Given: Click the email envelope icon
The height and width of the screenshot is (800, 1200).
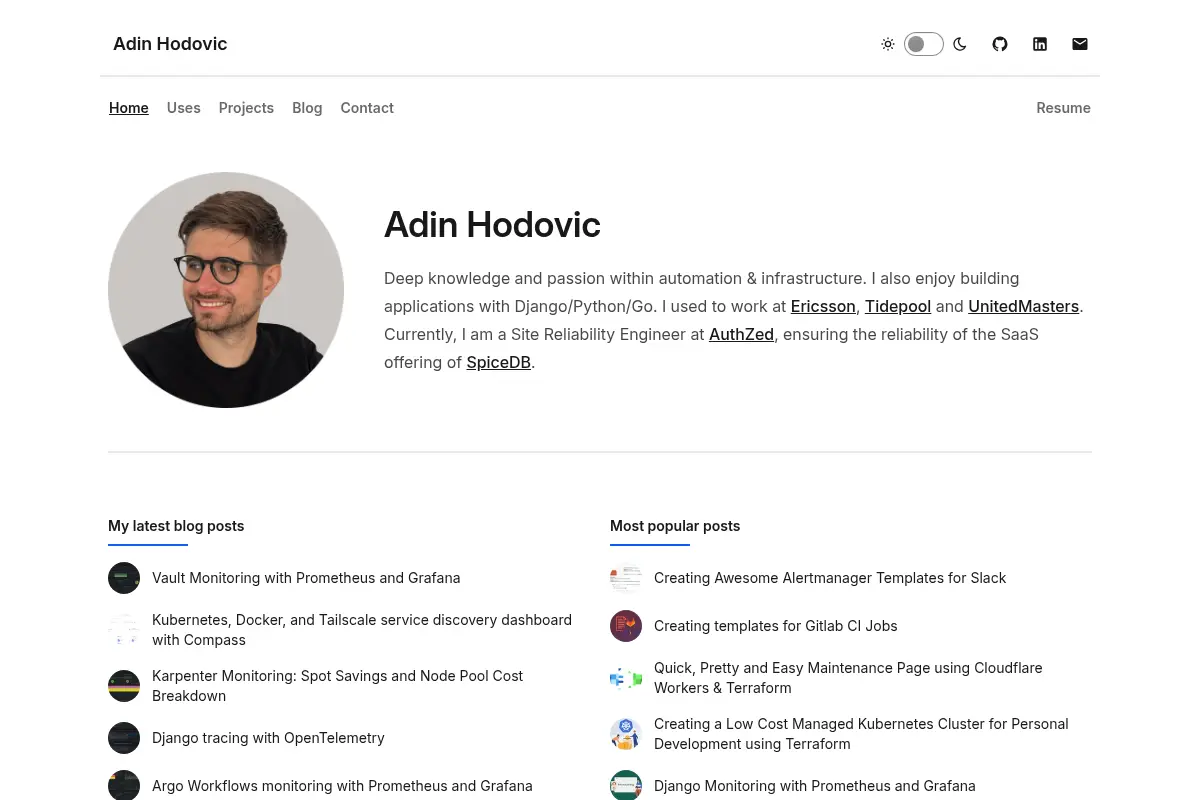Looking at the screenshot, I should point(1080,44).
